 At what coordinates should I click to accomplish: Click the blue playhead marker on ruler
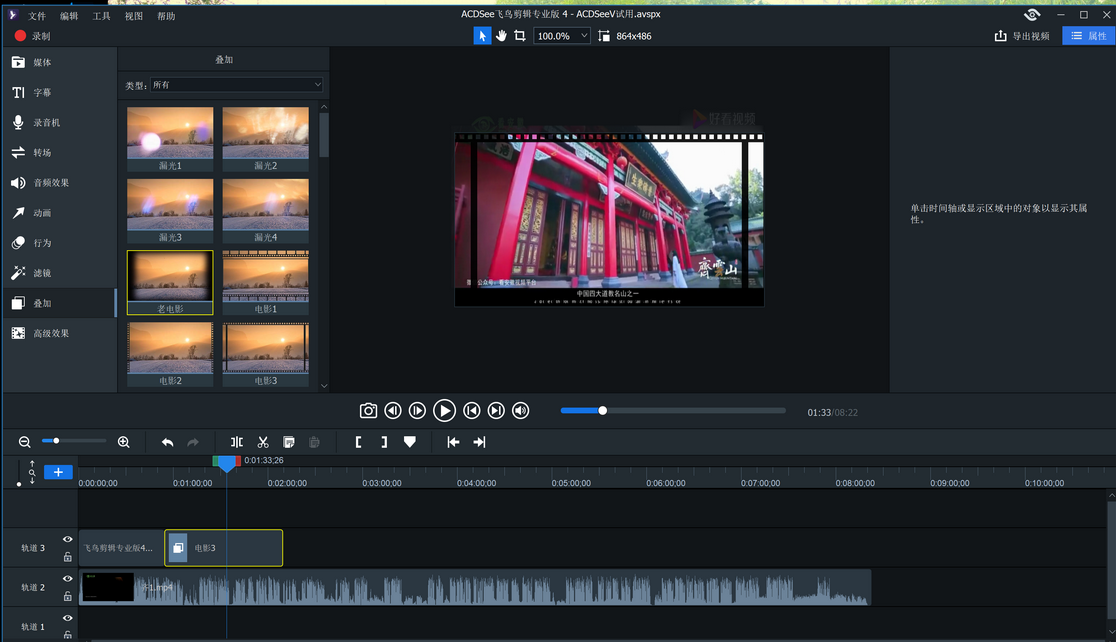226,464
